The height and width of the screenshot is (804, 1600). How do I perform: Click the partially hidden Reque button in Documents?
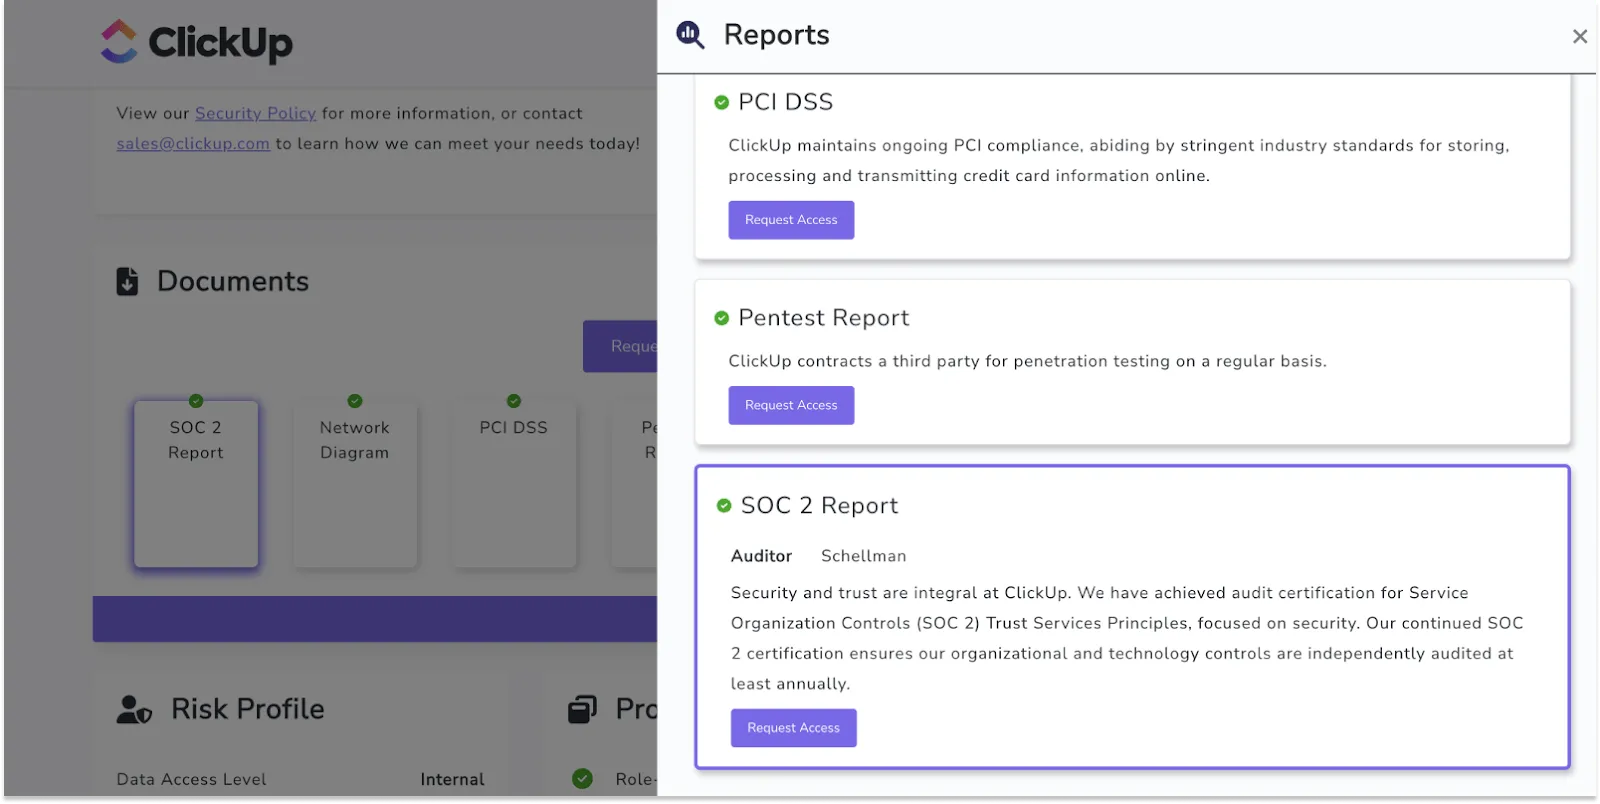[620, 346]
